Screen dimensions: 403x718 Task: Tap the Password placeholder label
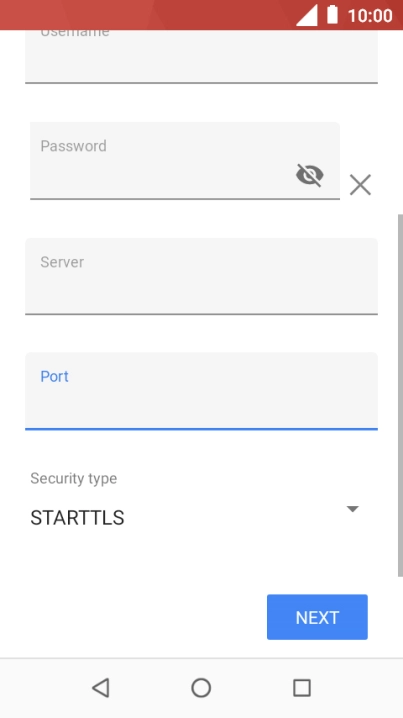coord(73,146)
